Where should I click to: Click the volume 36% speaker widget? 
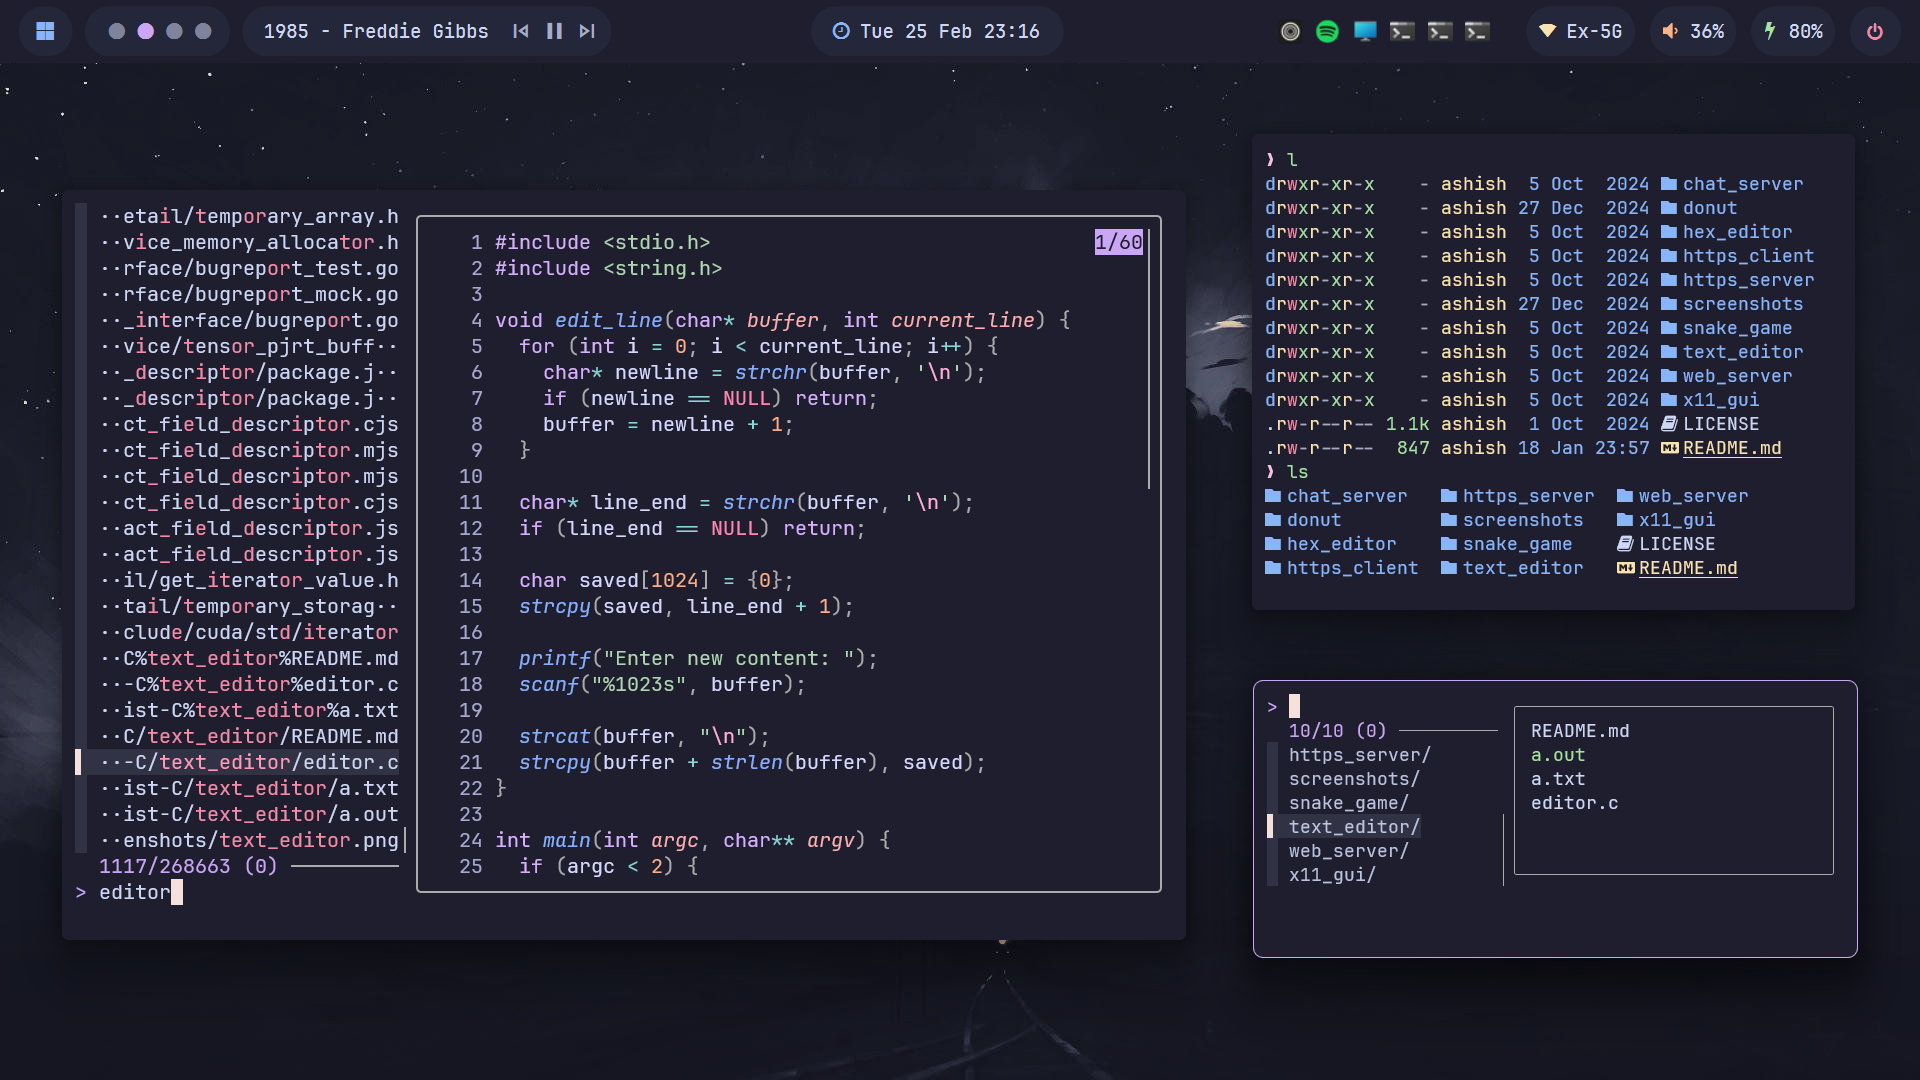[1693, 31]
